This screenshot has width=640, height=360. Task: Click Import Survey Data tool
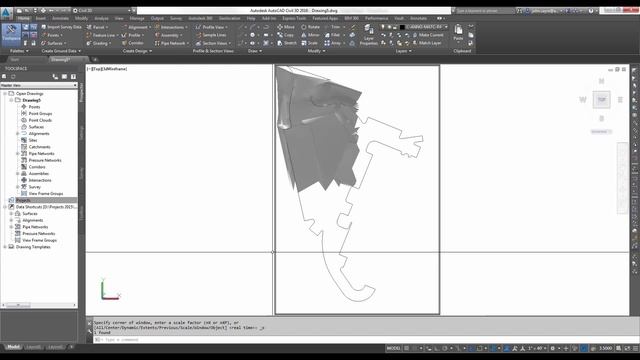(x=61, y=27)
